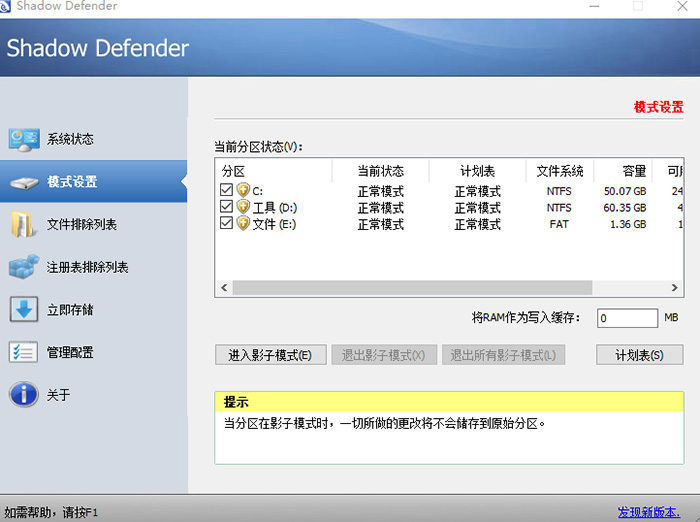Click 退出影子模式(X) button
The image size is (700, 522).
(384, 355)
